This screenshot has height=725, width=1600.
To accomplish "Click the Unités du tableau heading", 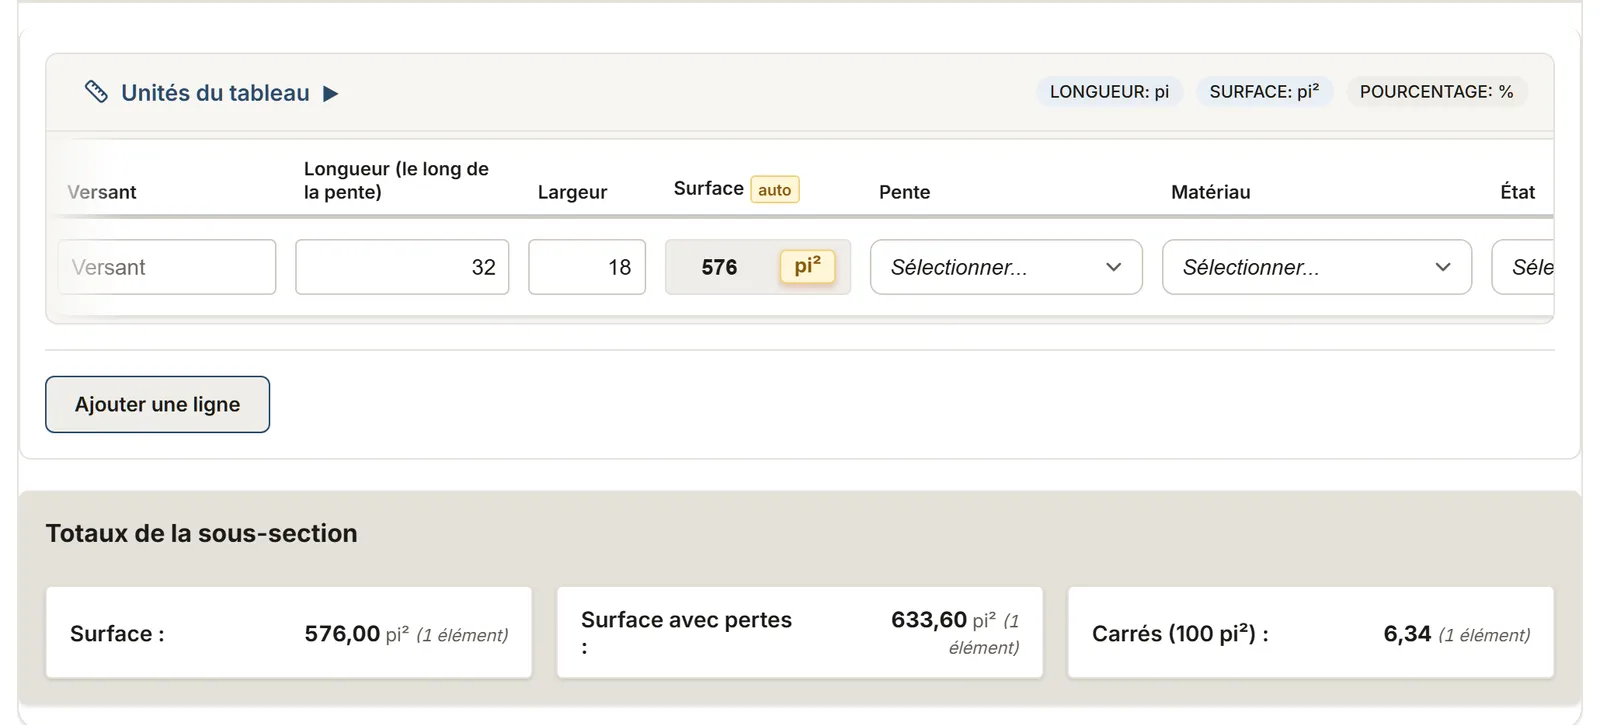I will click(x=215, y=93).
